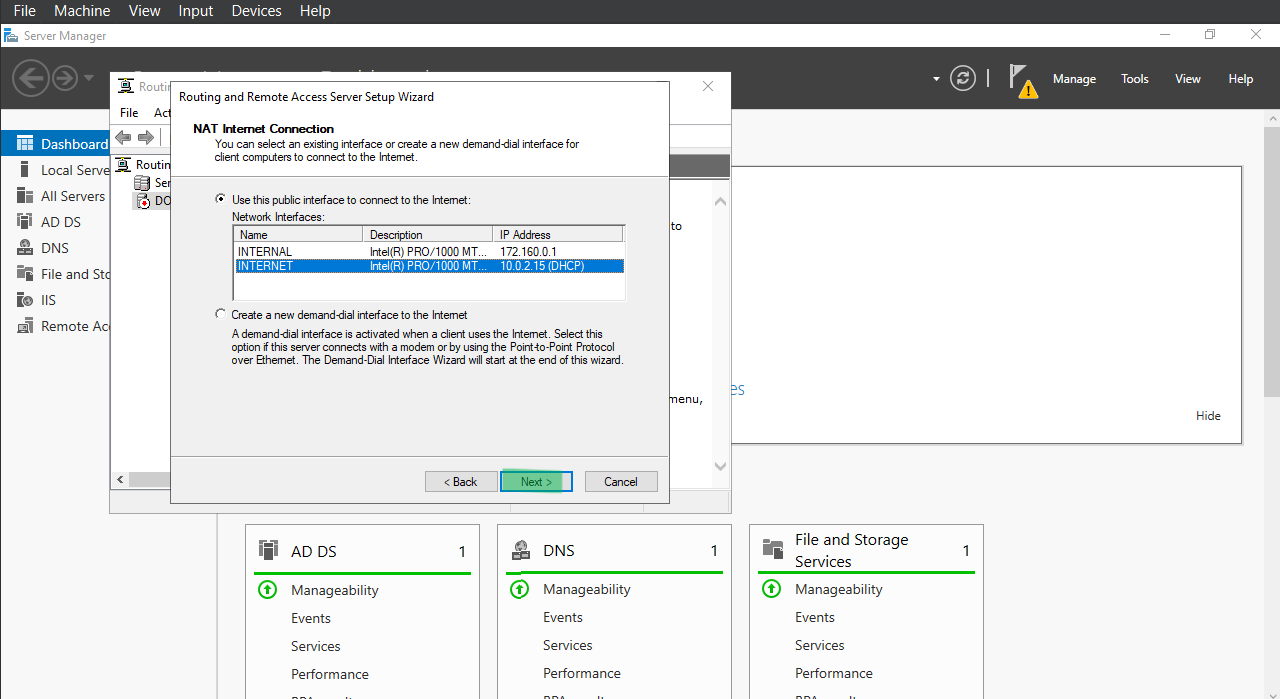Open the Help menu in Server Manager
The image size is (1280, 699).
point(1241,79)
